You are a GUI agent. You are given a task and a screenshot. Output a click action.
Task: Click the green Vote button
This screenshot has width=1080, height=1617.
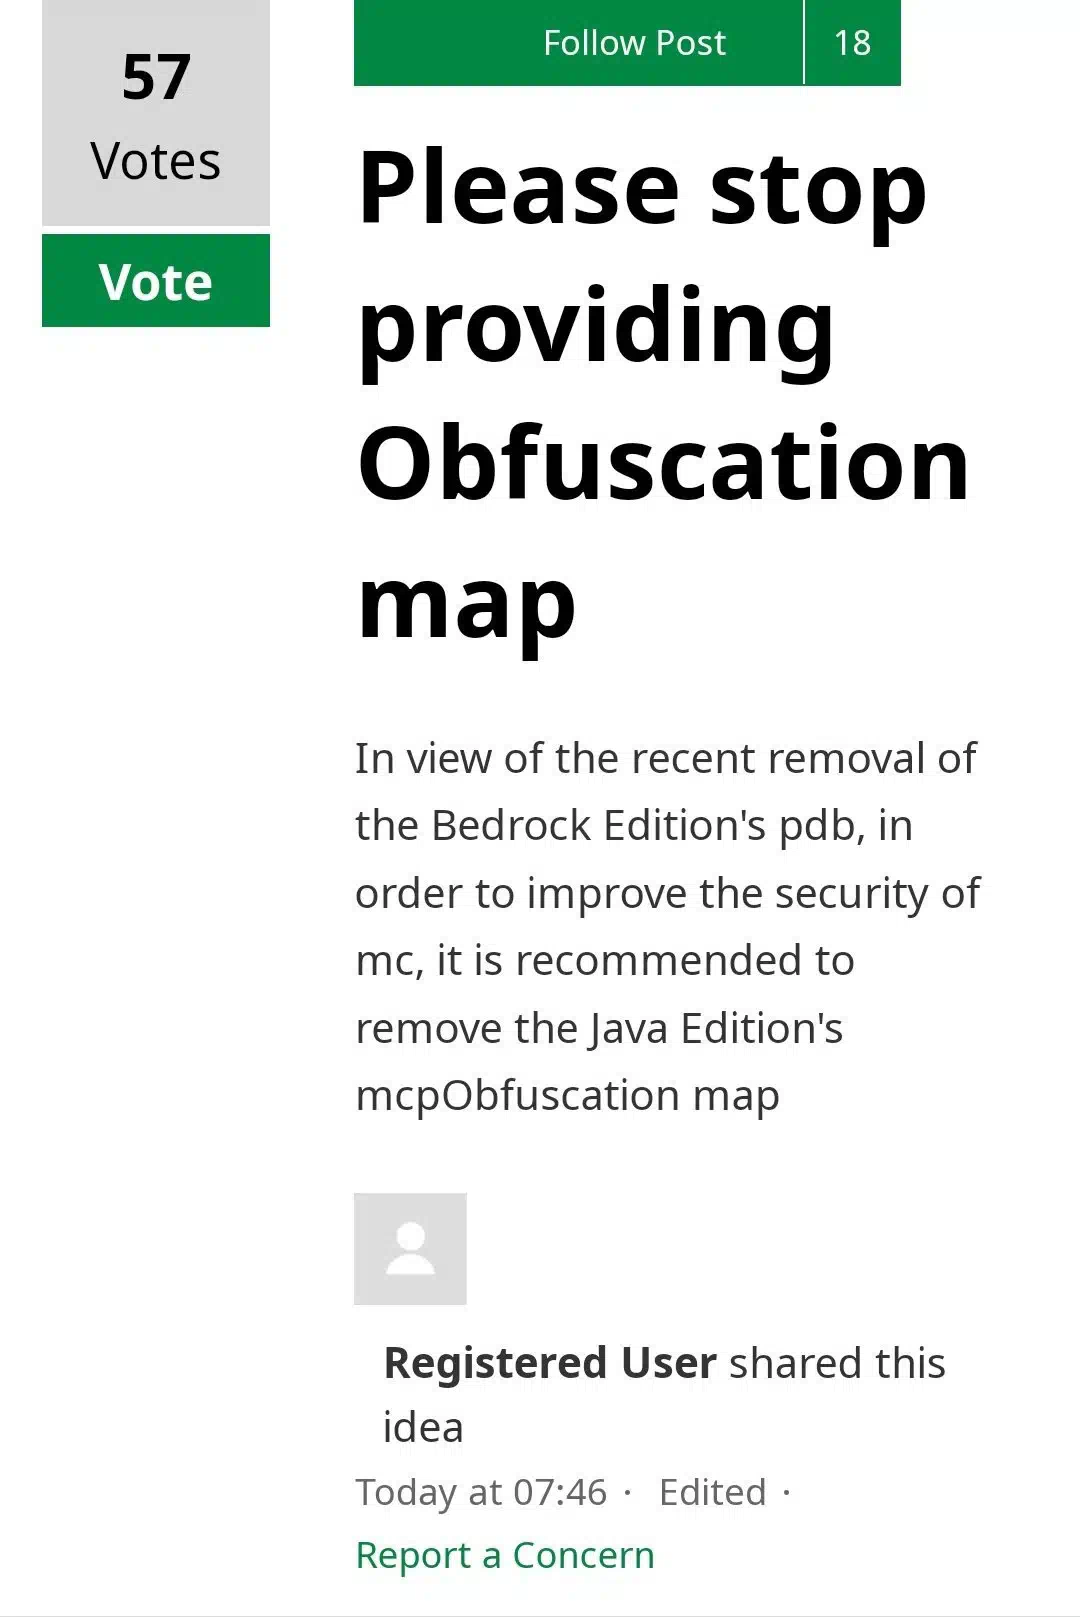click(156, 281)
